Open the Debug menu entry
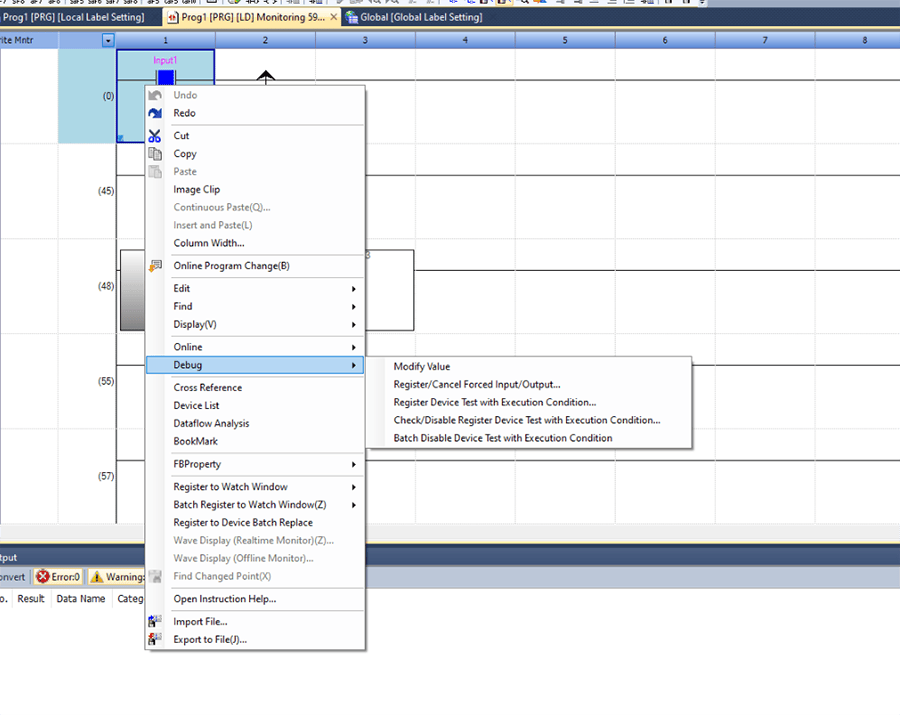Image resolution: width=900 pixels, height=715 pixels. tap(255, 365)
